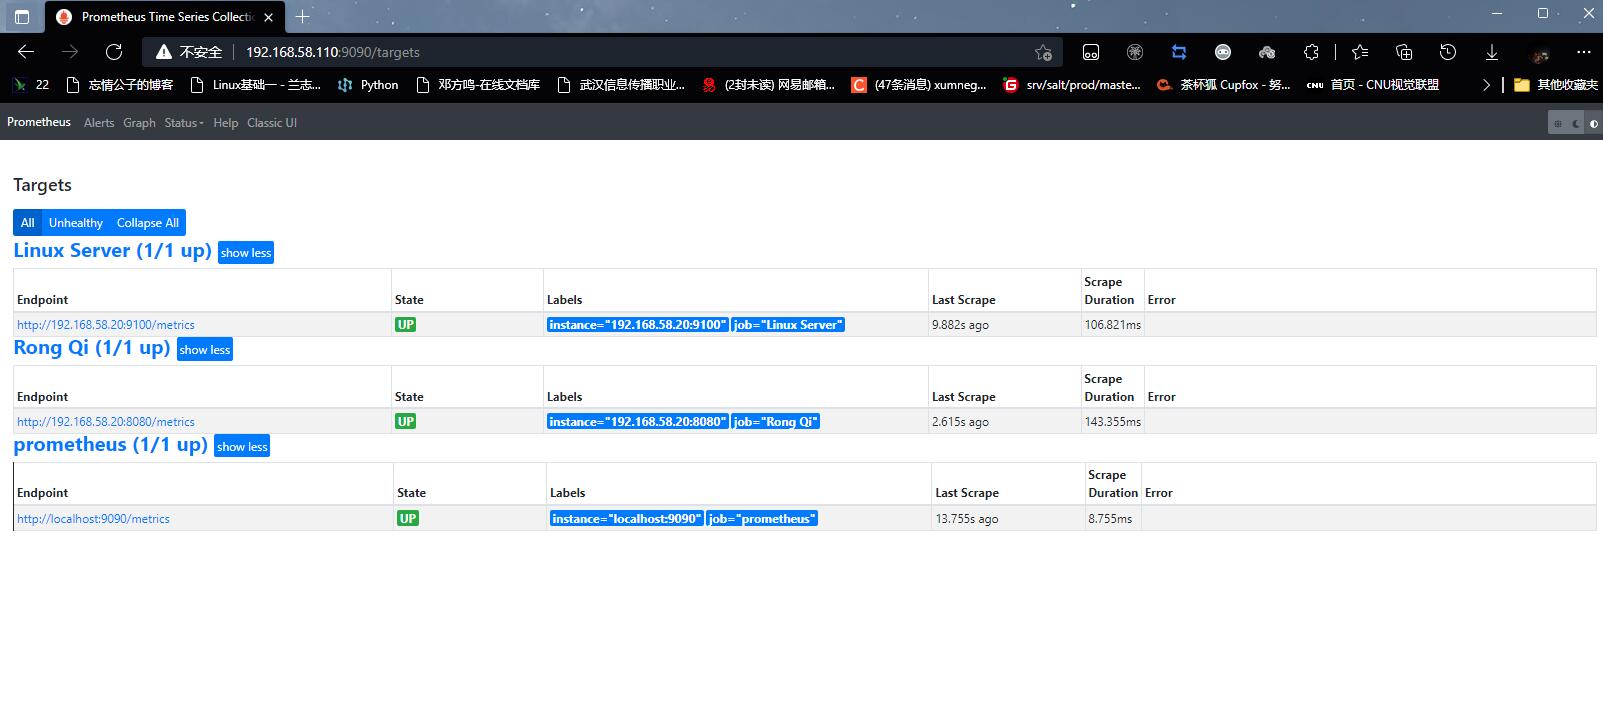Open the Favorites list icon
This screenshot has width=1603, height=702.
coord(1360,52)
